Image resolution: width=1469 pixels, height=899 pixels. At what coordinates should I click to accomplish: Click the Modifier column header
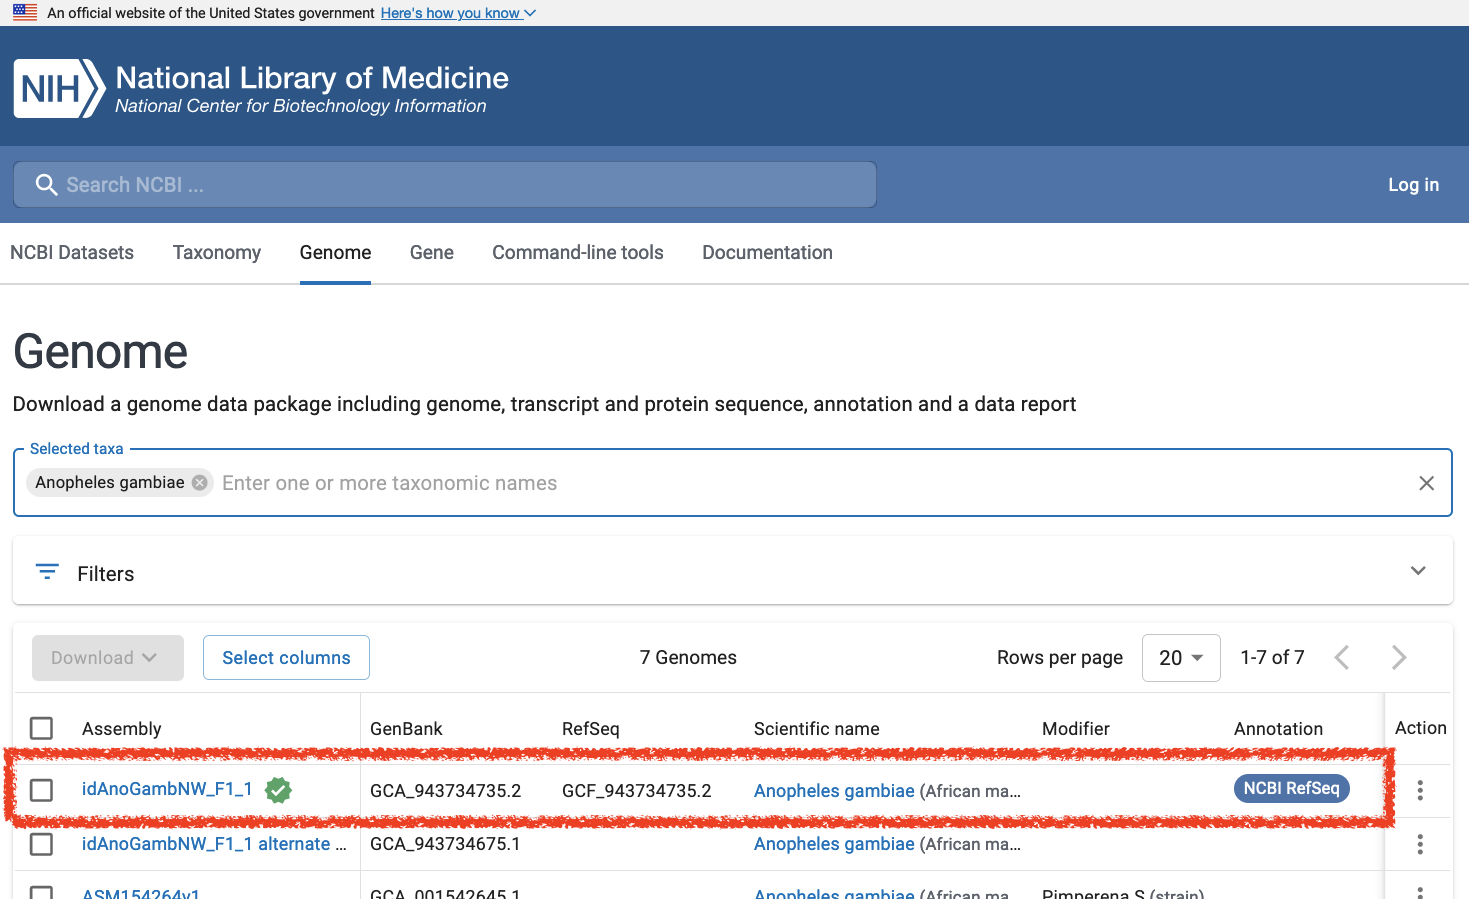coord(1076,729)
